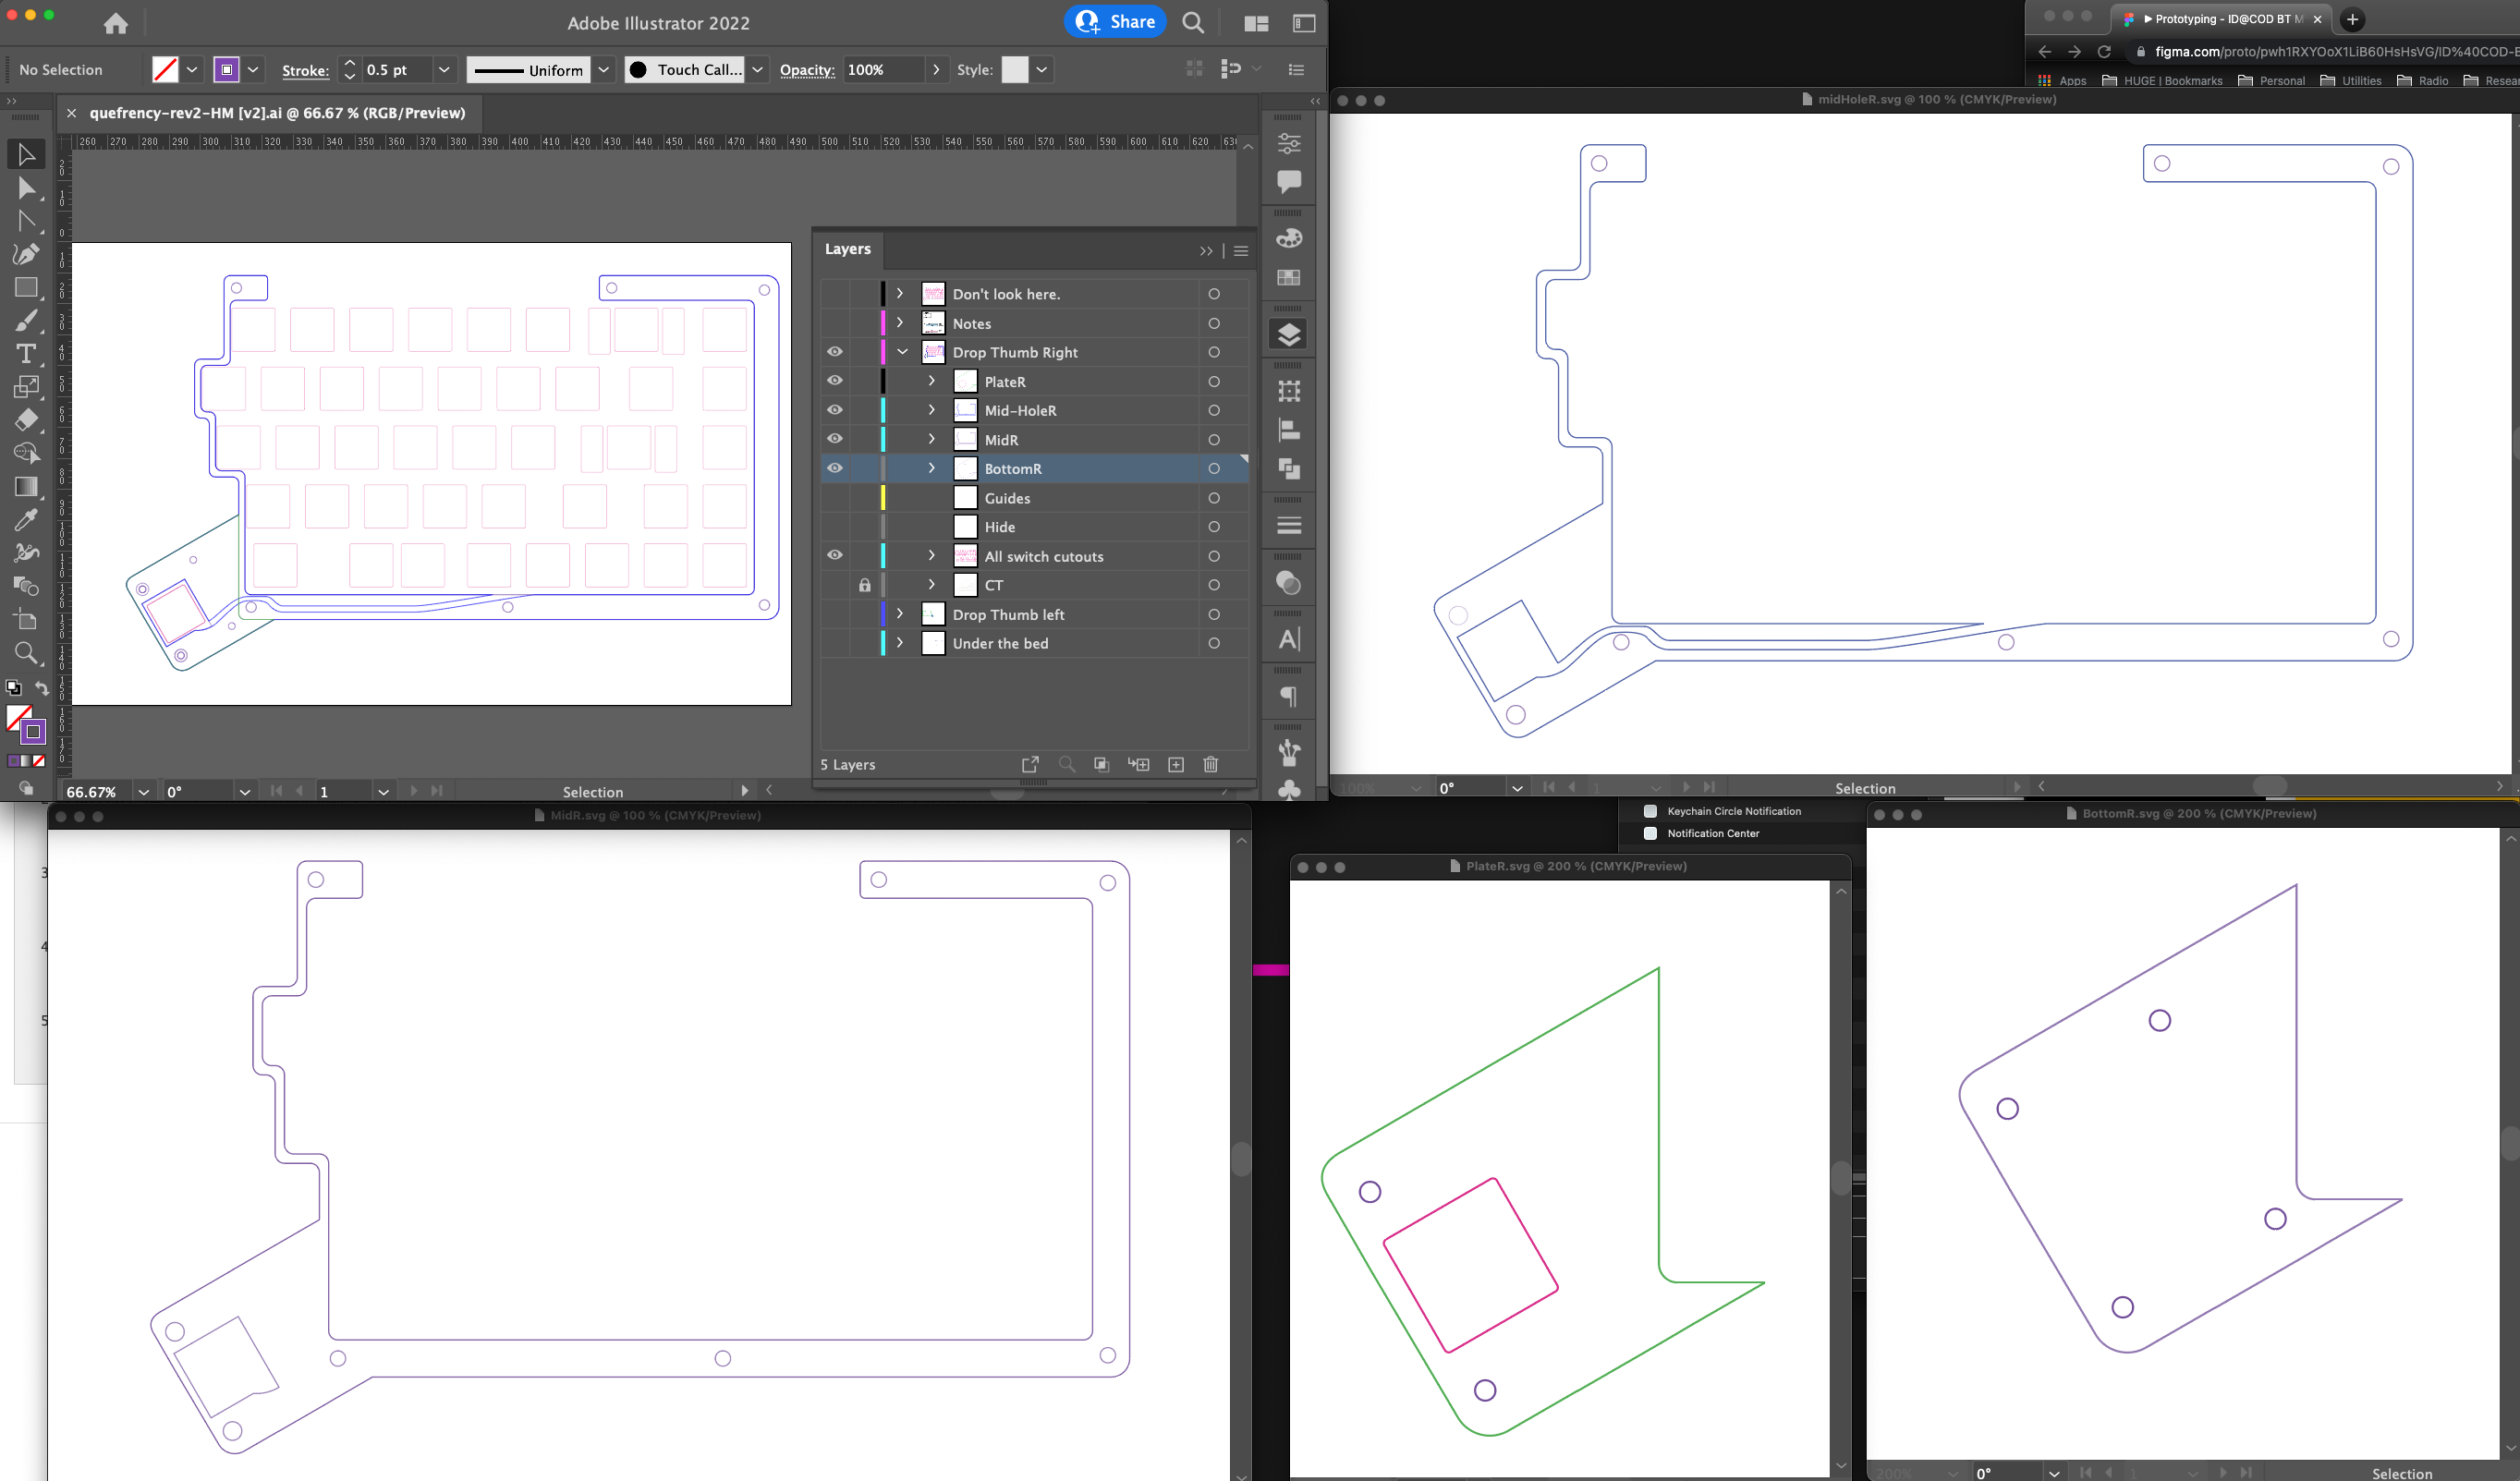2520x1481 pixels.
Task: Select the Direct Selection tool
Action: point(26,188)
